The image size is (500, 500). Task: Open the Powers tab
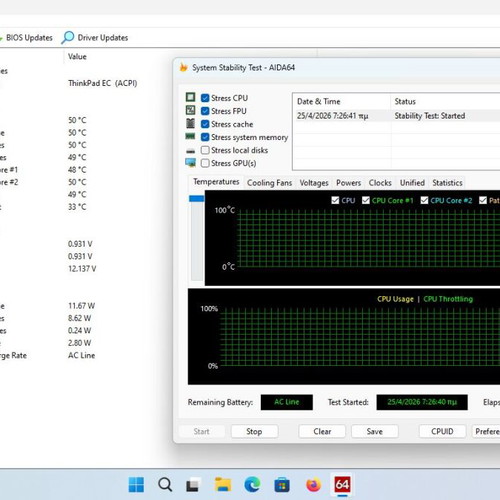pos(348,183)
